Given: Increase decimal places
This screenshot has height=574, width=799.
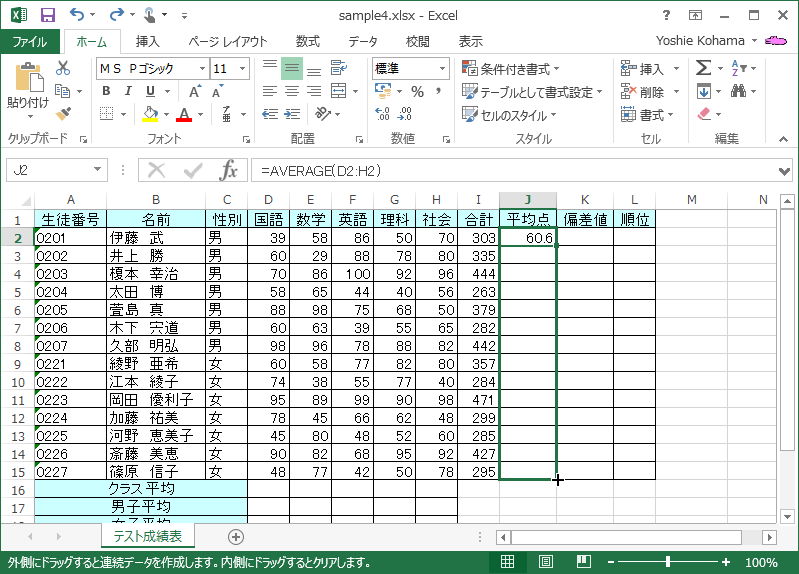Looking at the screenshot, I should [382, 114].
